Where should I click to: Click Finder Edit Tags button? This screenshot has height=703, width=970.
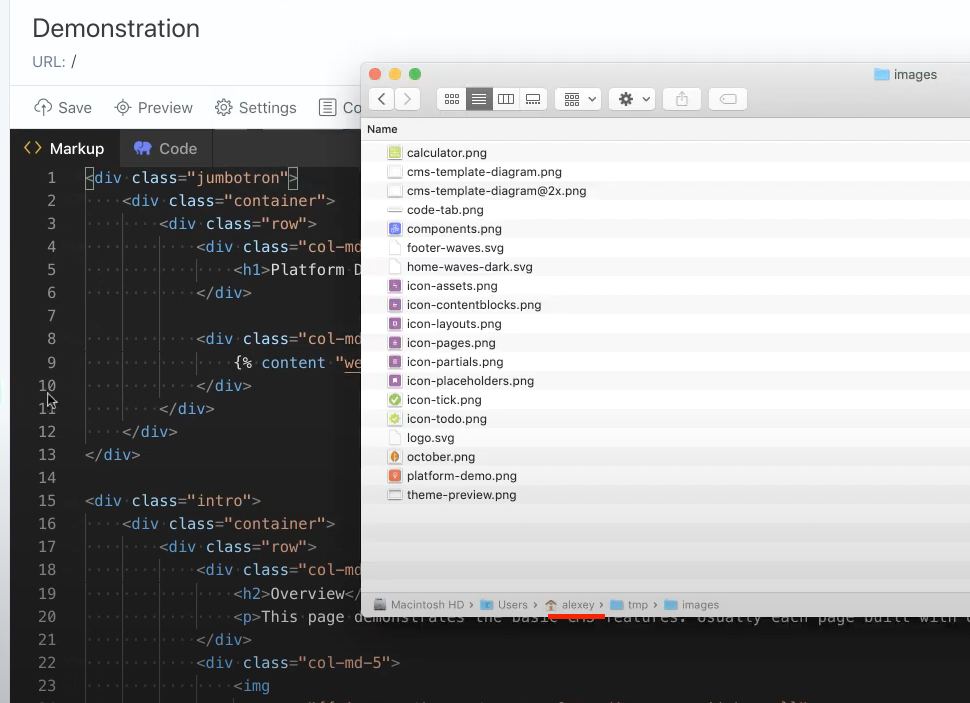click(728, 99)
